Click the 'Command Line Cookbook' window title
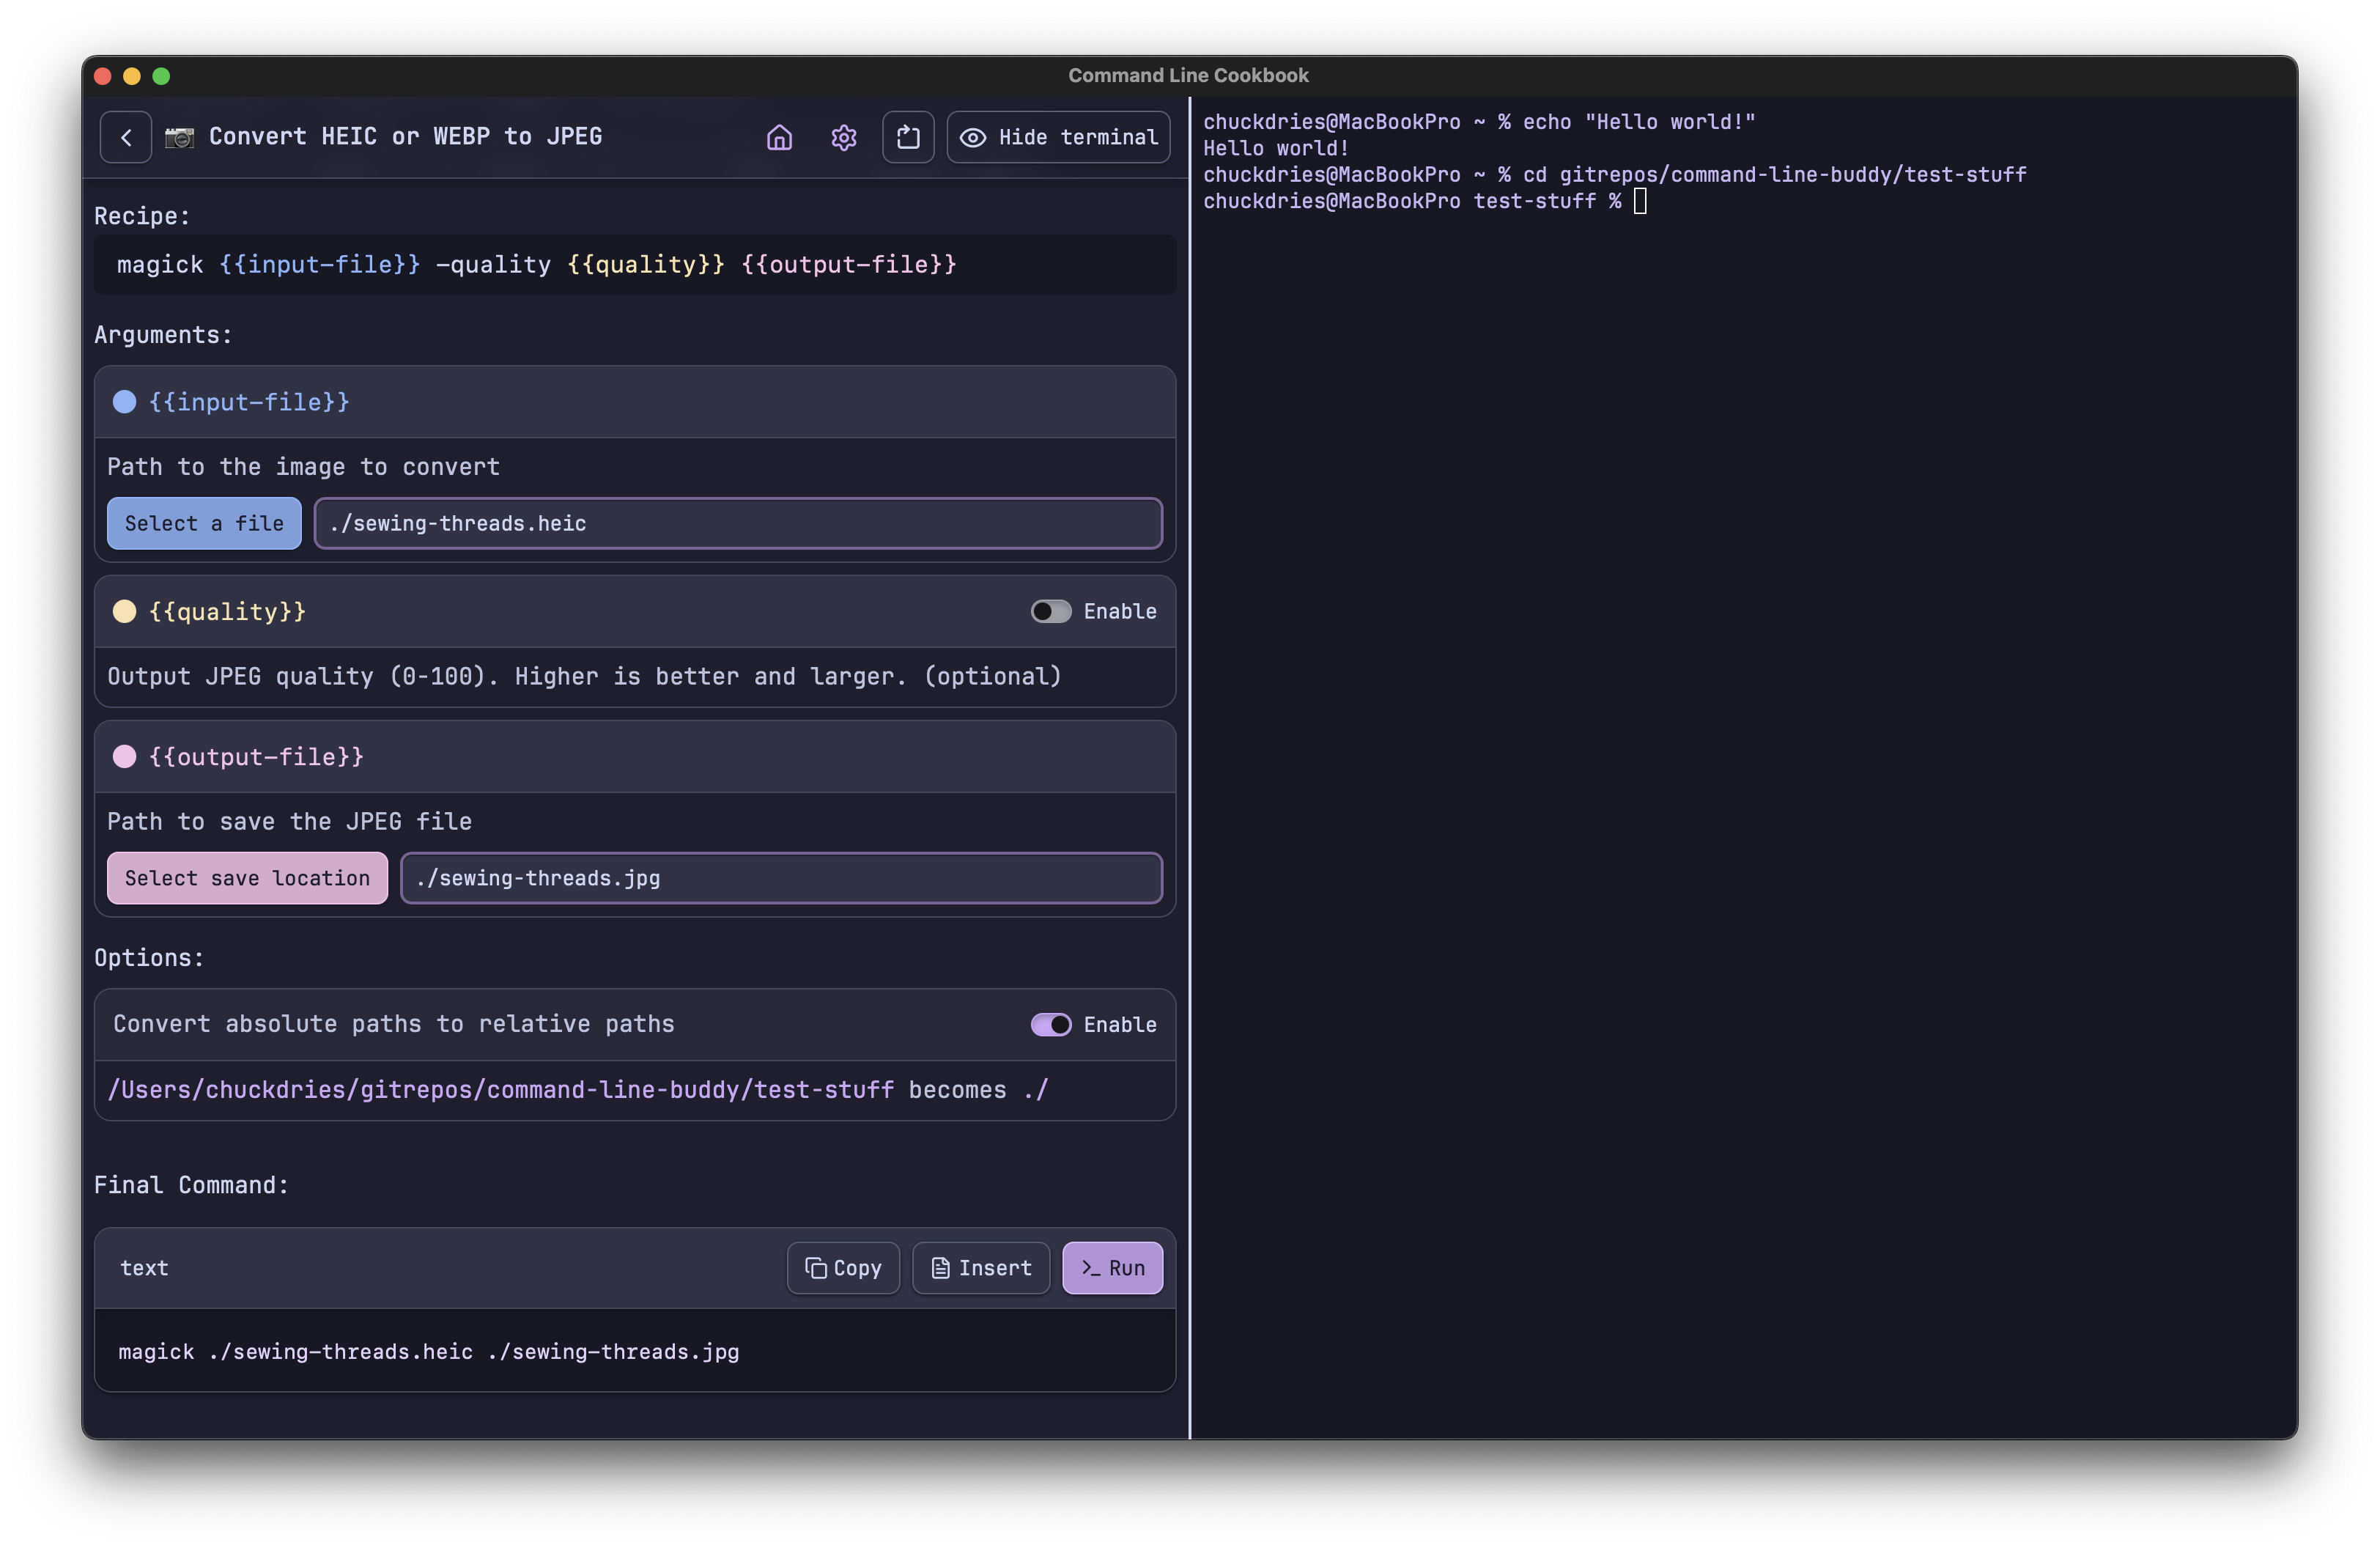The height and width of the screenshot is (1548, 2380). [1188, 75]
